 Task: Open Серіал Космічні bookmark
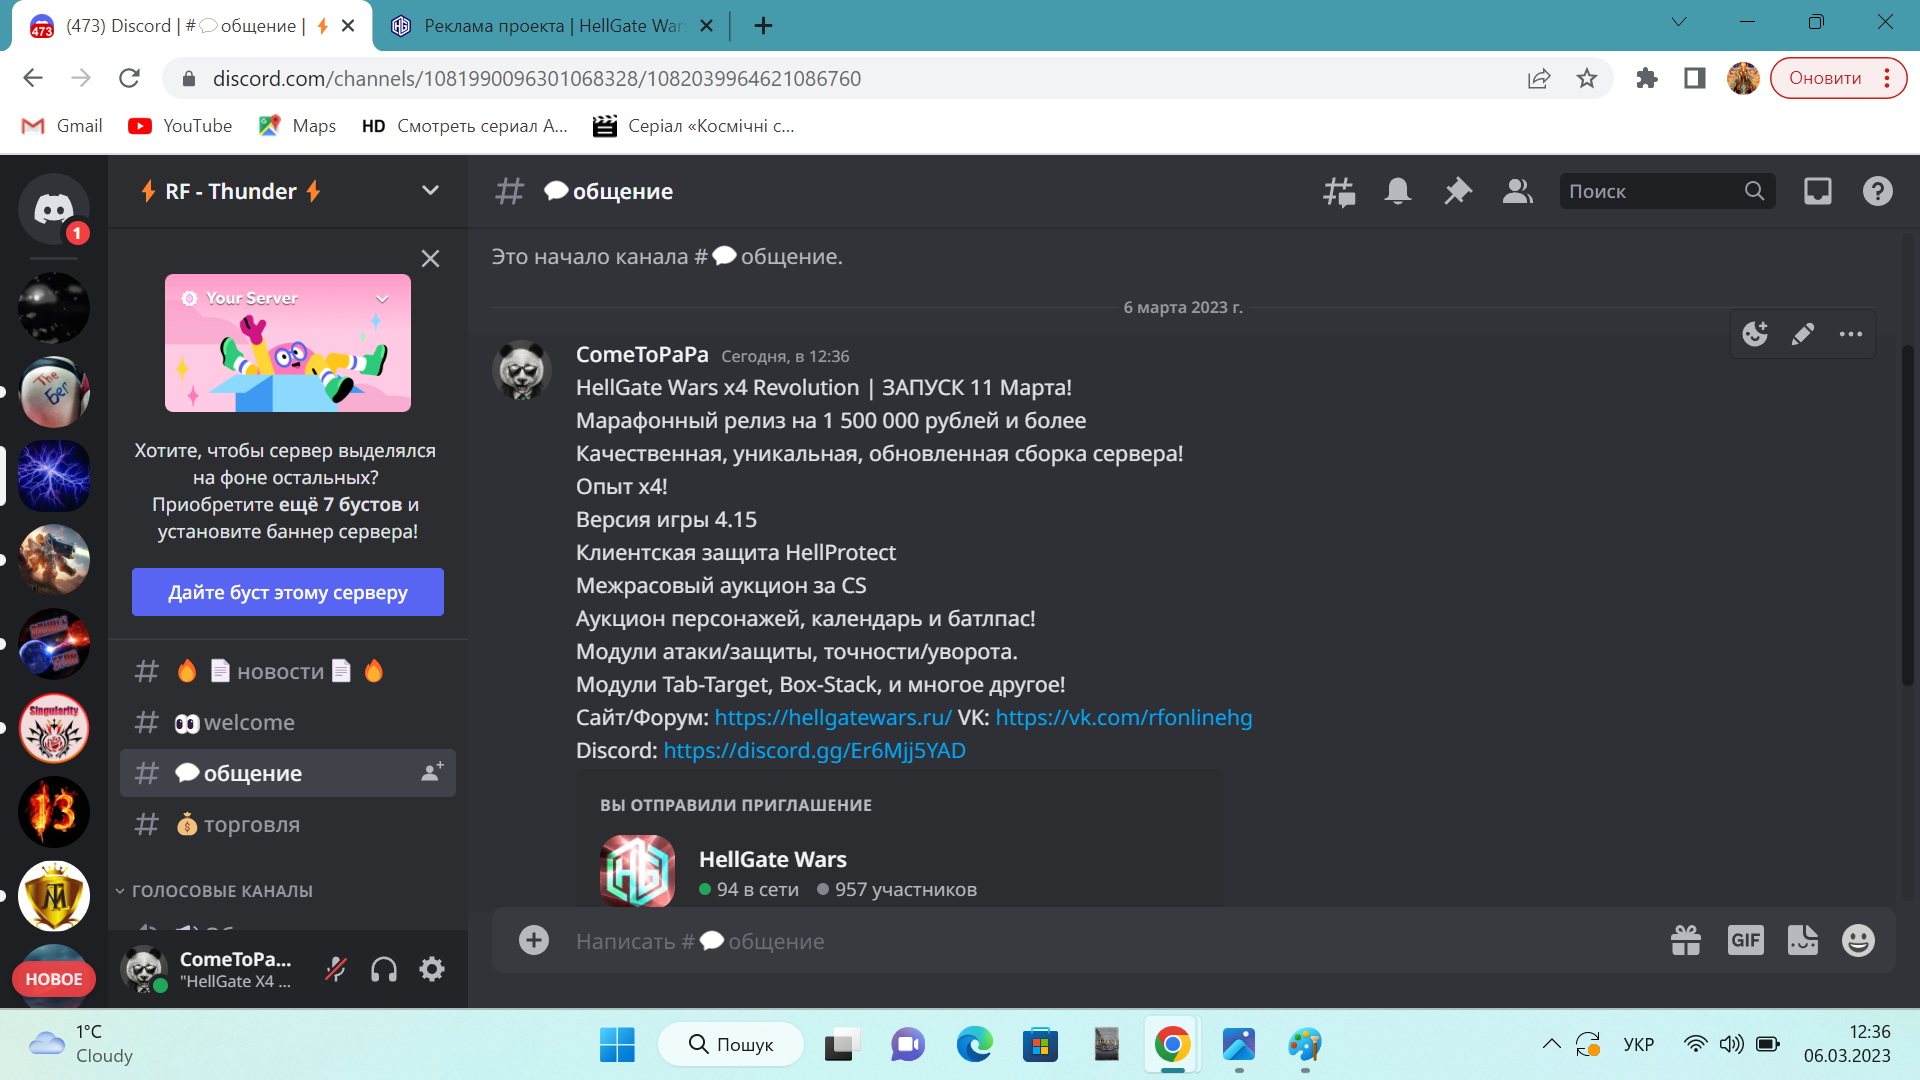(694, 126)
